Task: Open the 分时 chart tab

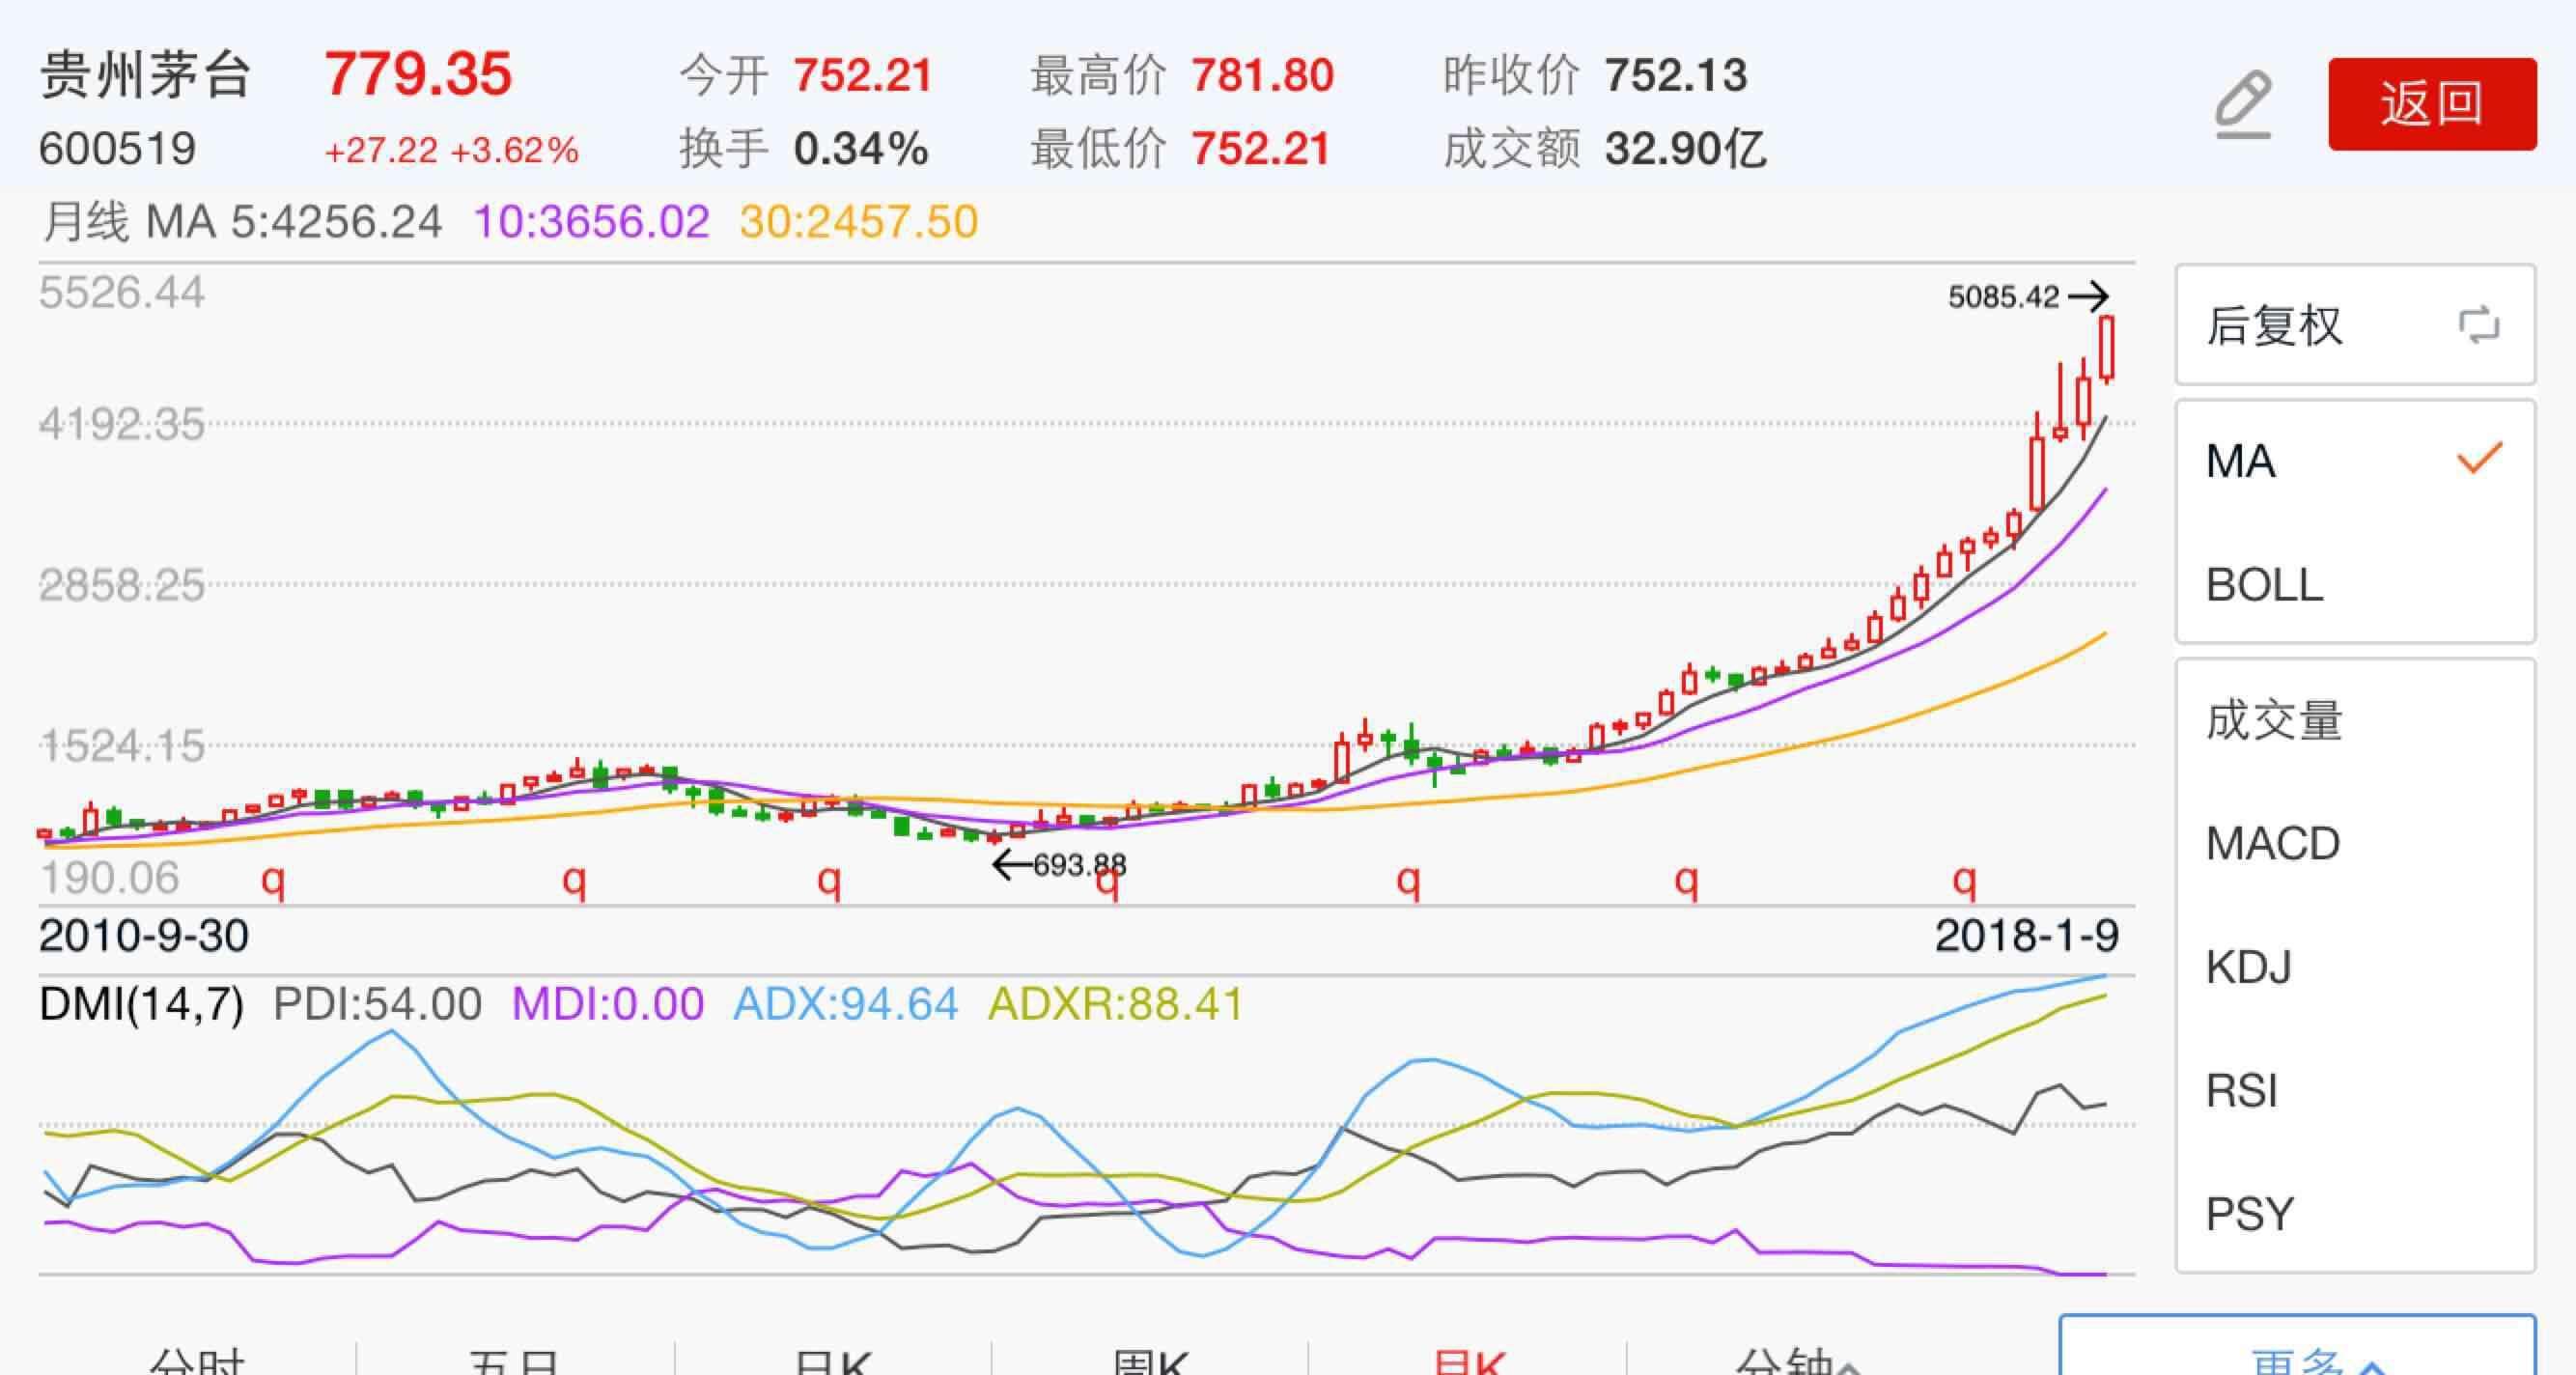Action: (196, 1362)
